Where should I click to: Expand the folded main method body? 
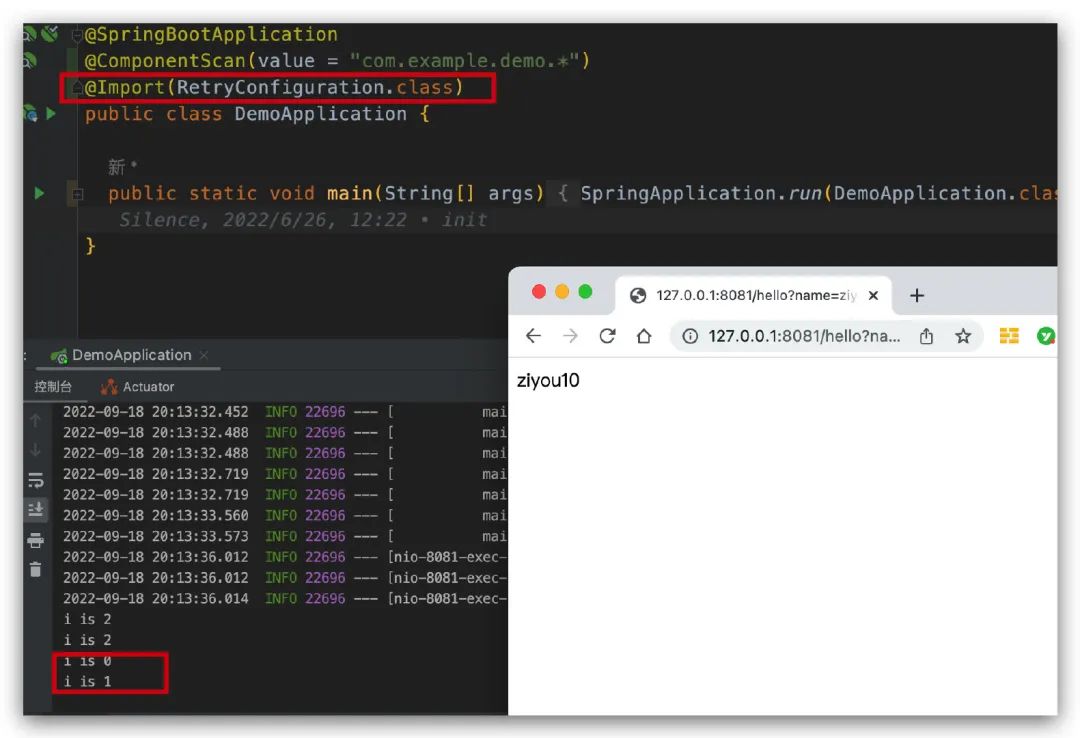(77, 194)
